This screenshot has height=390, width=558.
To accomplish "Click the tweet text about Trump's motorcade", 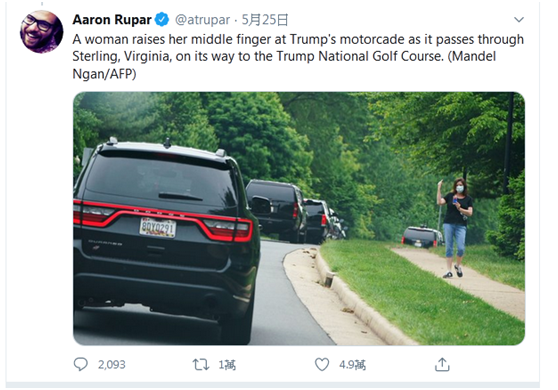I will click(298, 56).
